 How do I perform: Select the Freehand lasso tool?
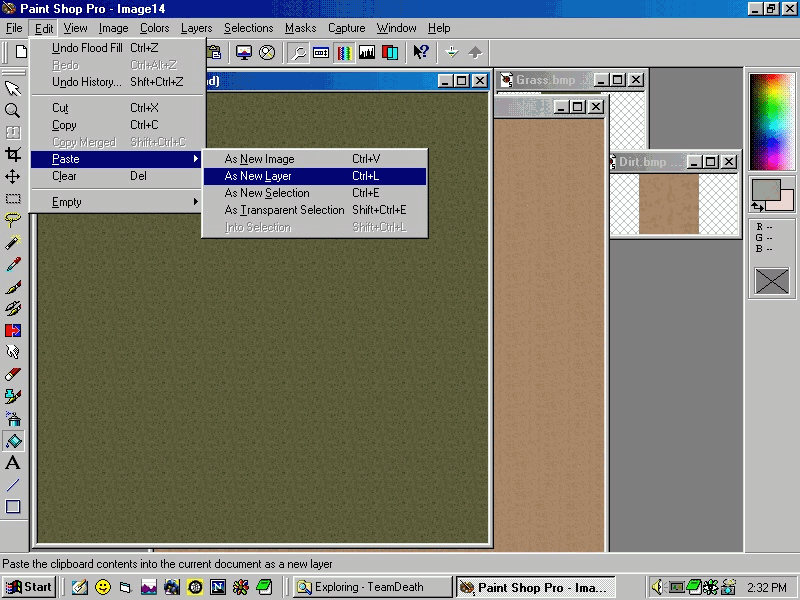(13, 220)
